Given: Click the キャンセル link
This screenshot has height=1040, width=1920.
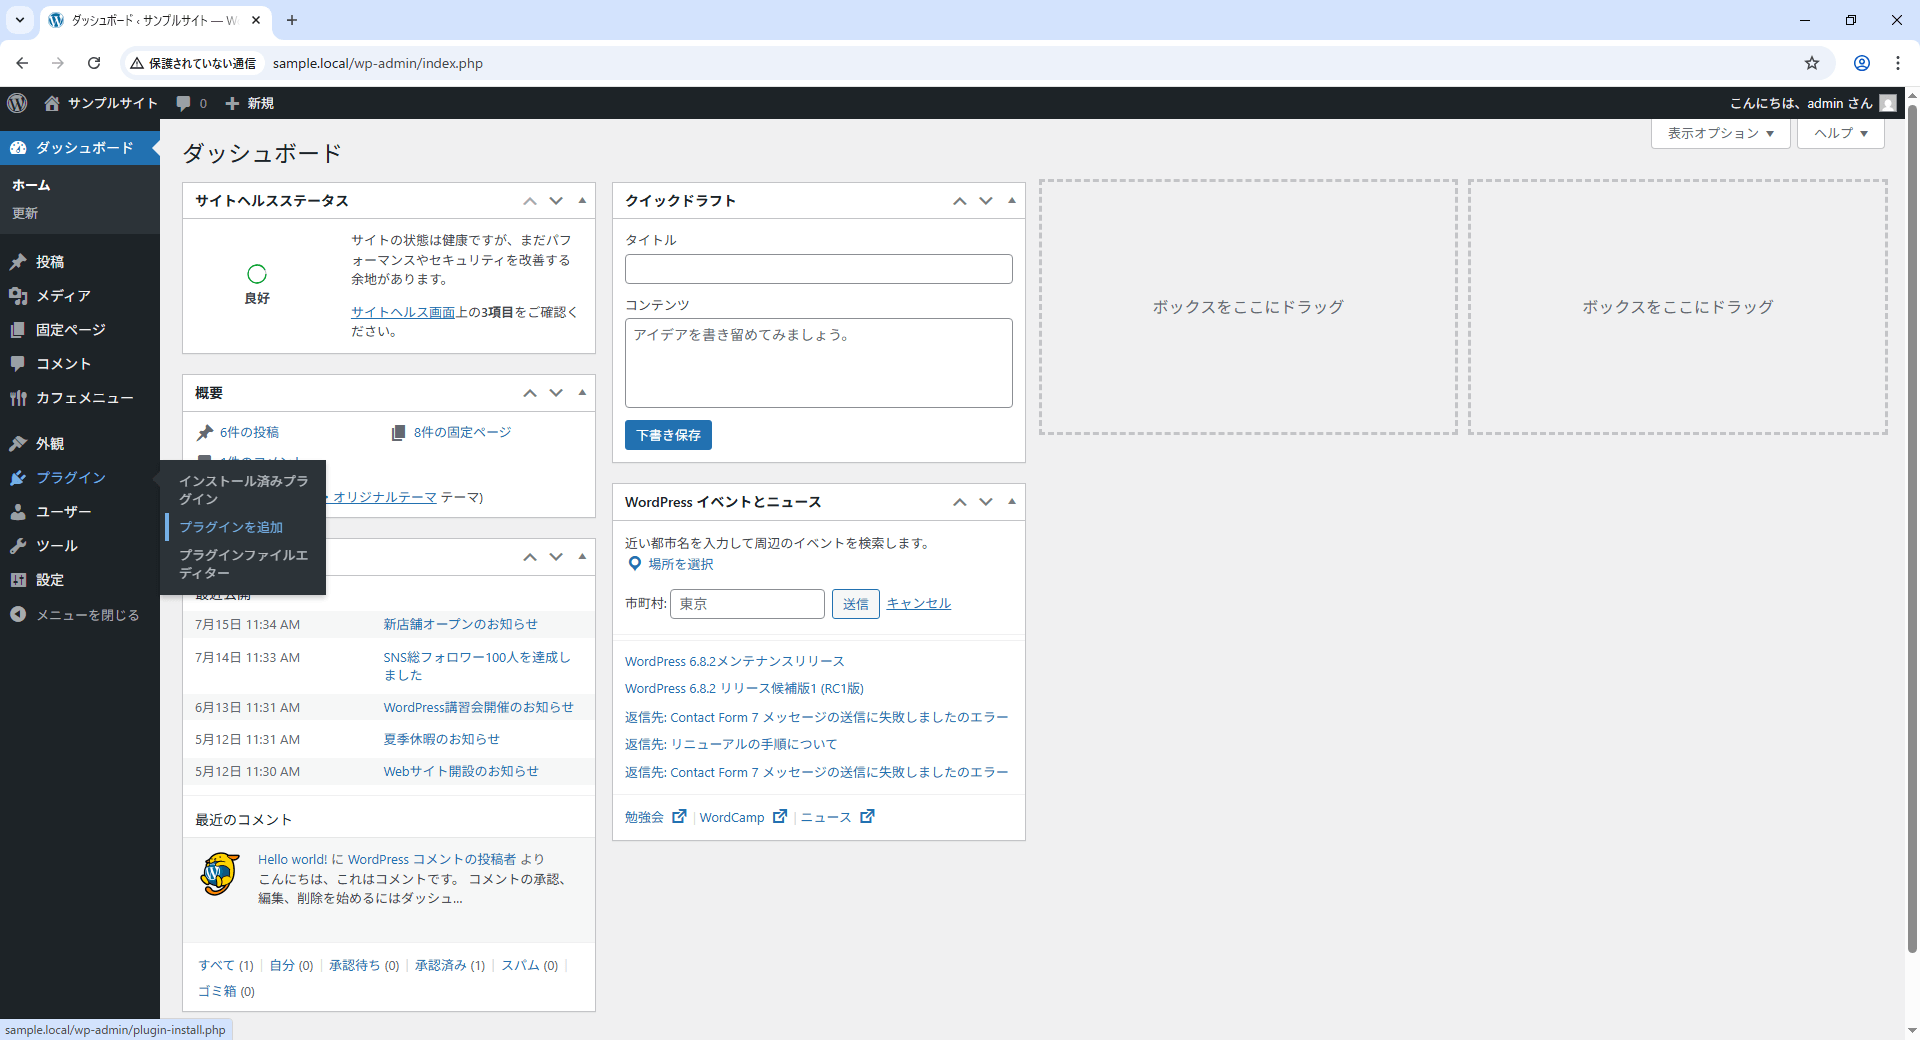Looking at the screenshot, I should 918,603.
